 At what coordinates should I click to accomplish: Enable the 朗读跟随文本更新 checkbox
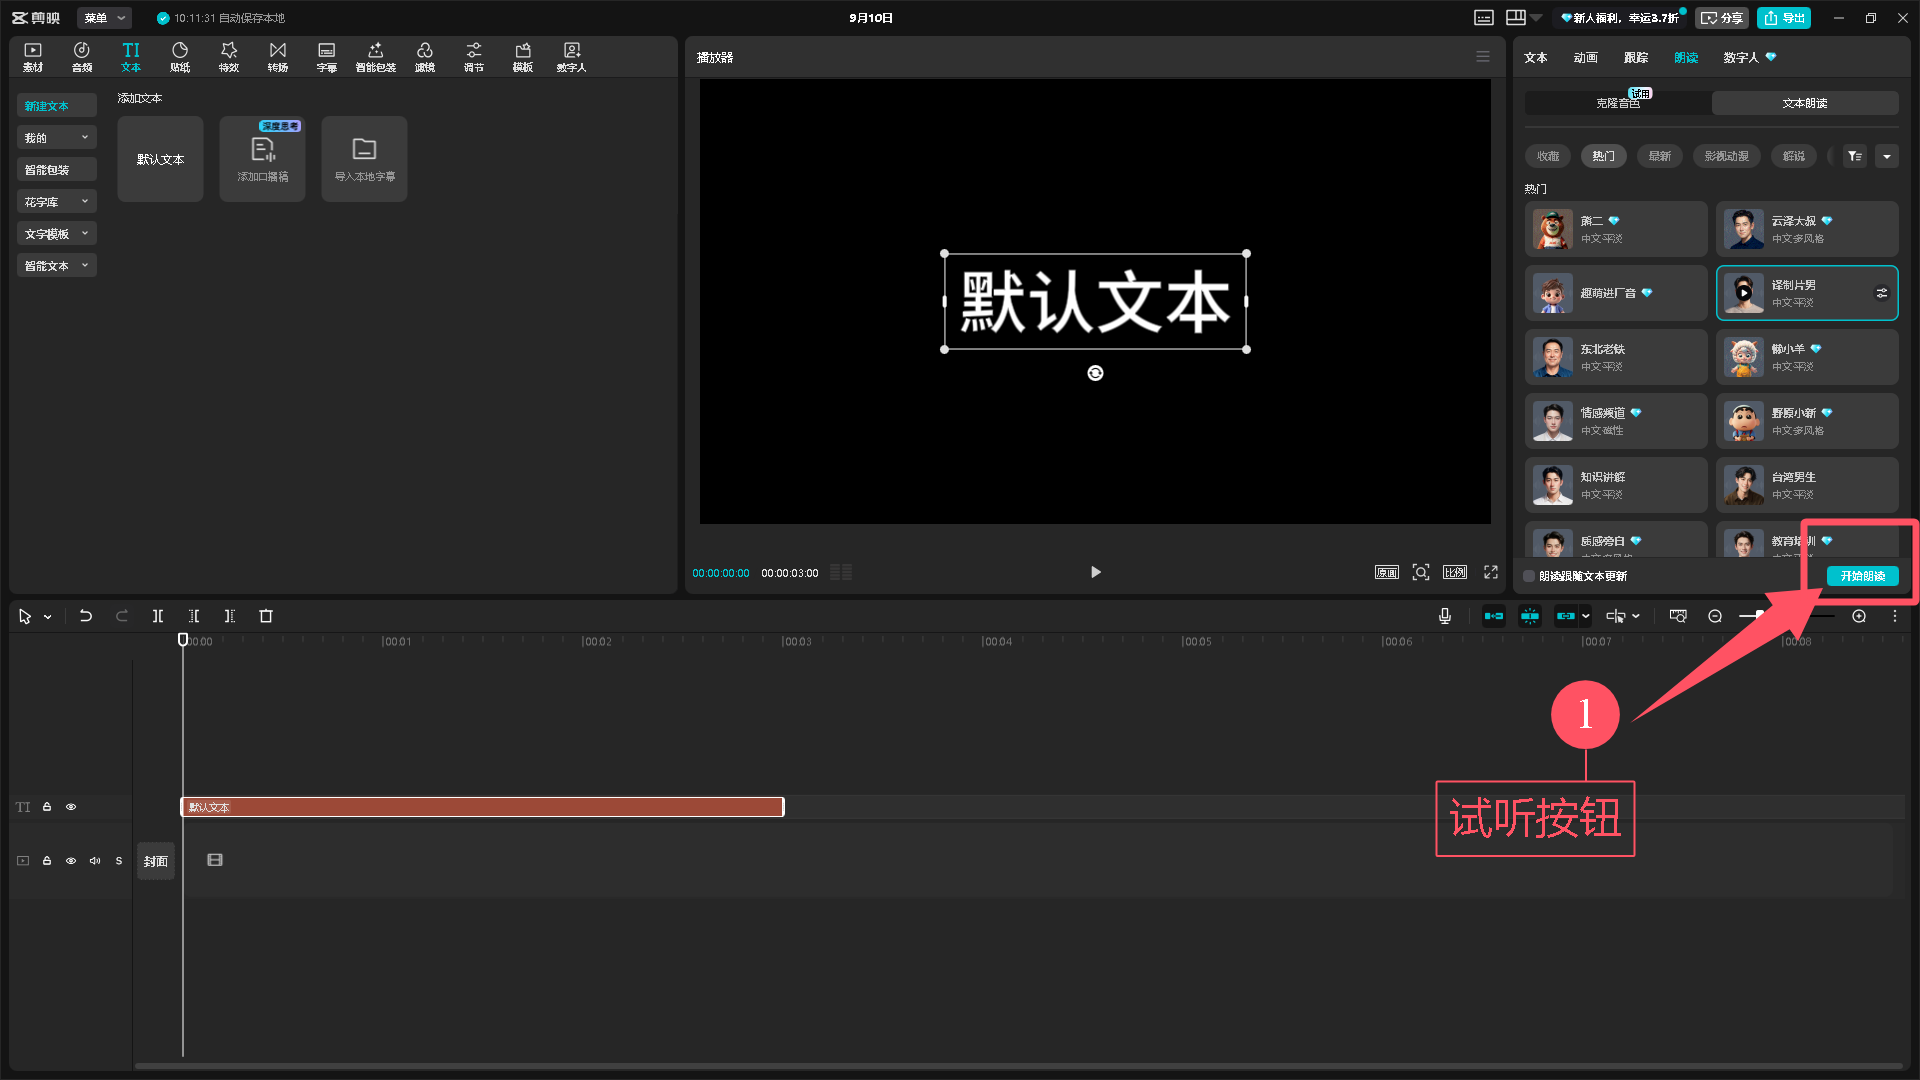pos(1529,576)
